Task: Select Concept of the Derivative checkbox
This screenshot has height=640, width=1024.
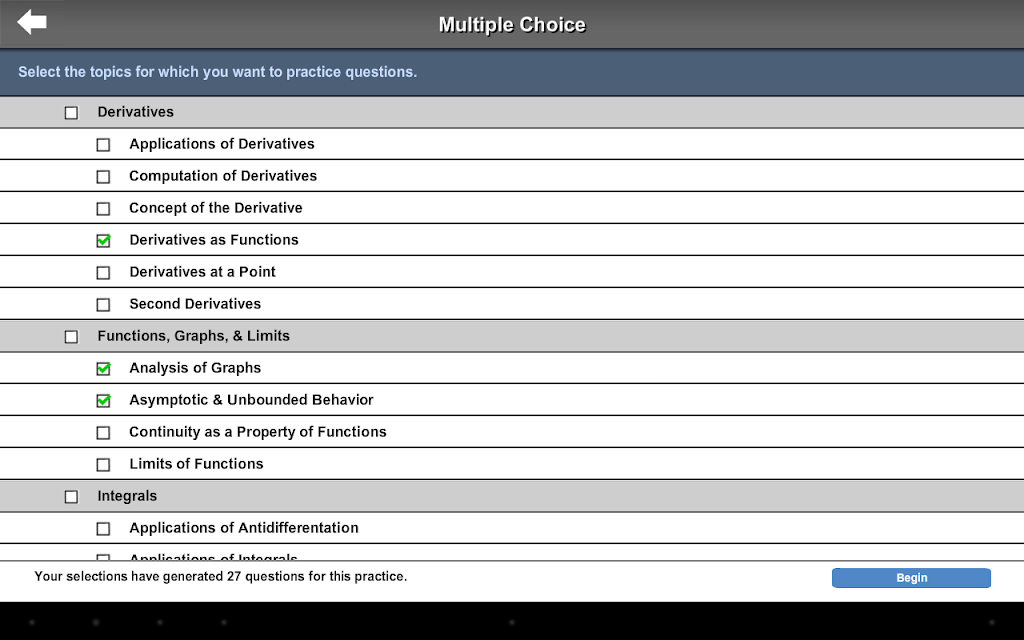Action: [103, 209]
